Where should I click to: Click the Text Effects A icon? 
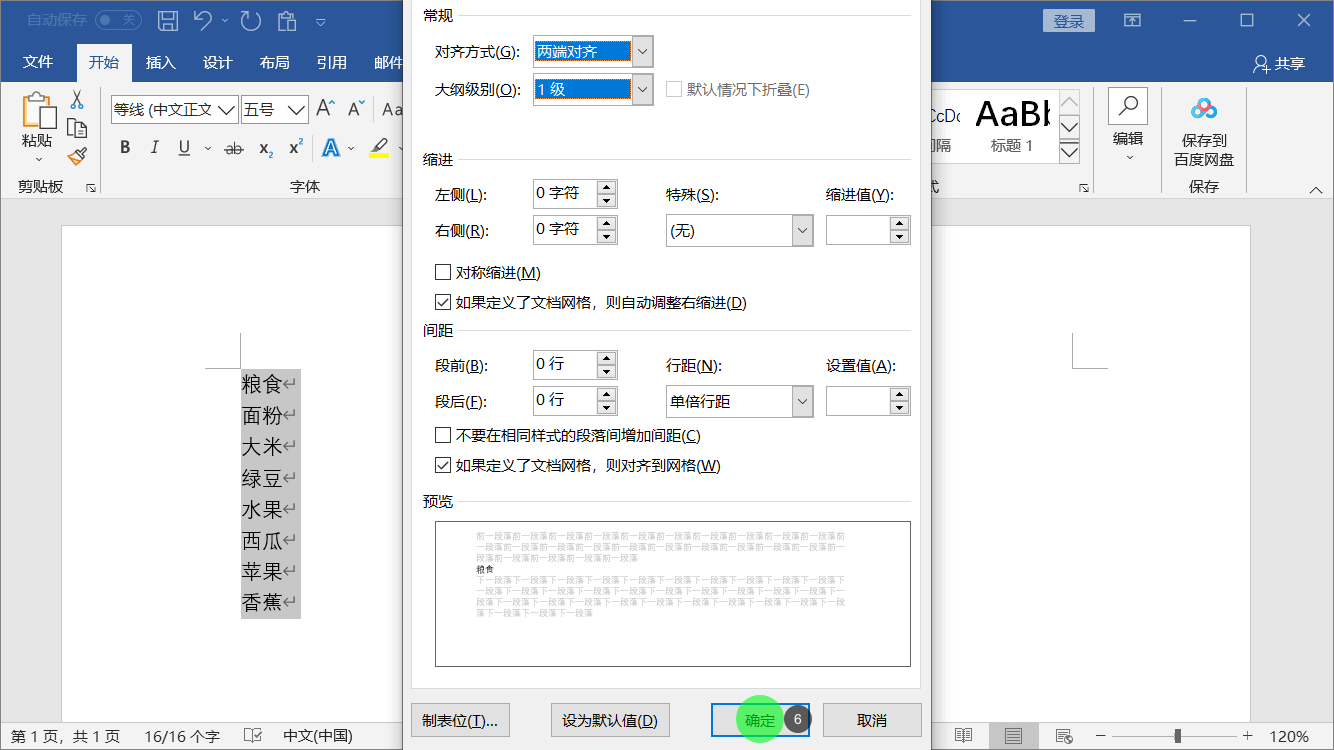330,148
